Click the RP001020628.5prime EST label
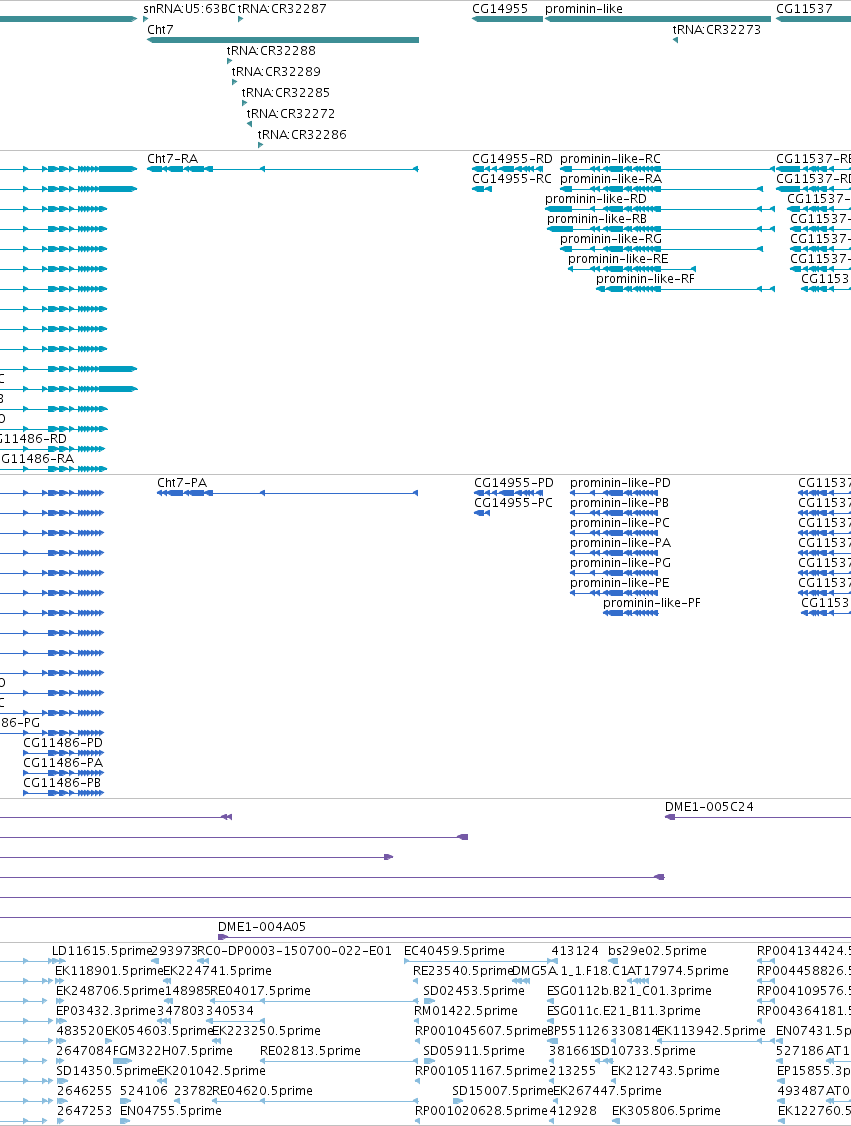Viewport: 851px width, 1126px height. 482,1111
